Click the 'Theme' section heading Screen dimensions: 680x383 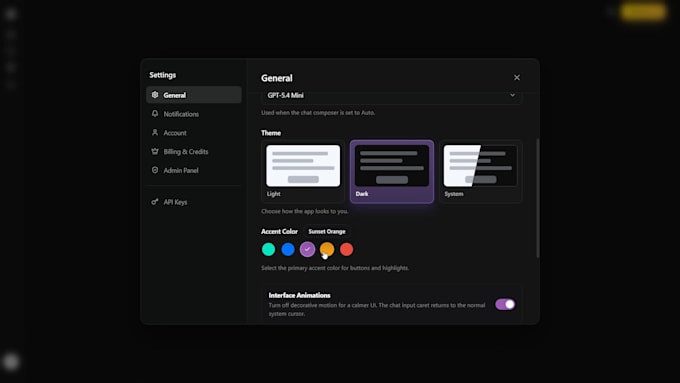[x=271, y=133]
